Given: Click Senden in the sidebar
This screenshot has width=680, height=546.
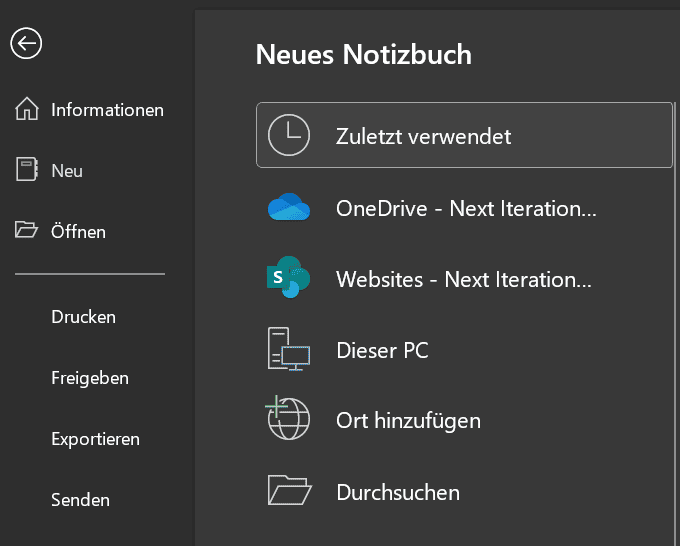Looking at the screenshot, I should (80, 500).
